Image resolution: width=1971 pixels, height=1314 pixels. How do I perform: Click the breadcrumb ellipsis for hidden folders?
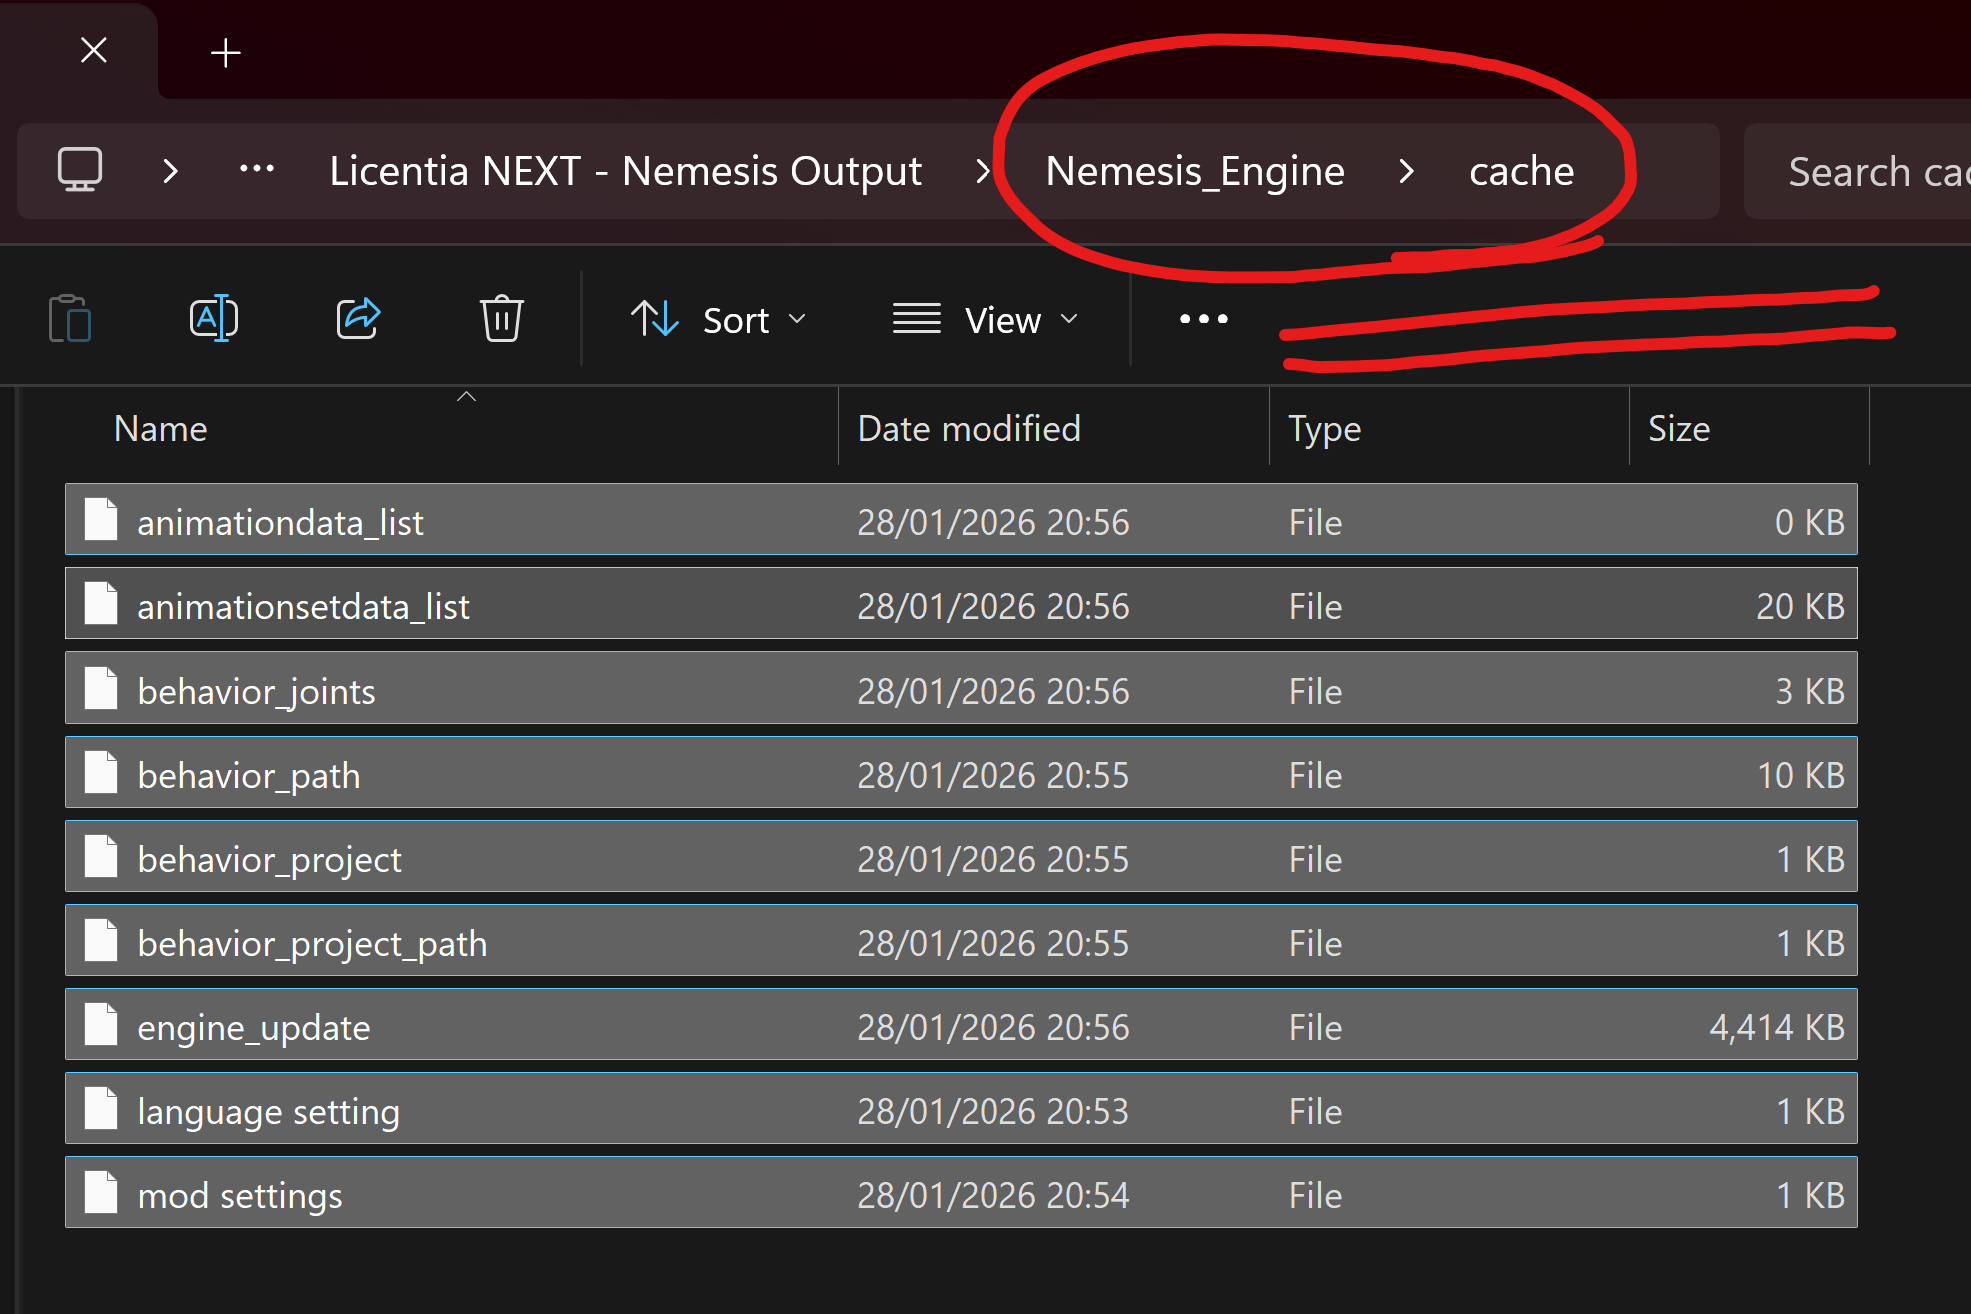pyautogui.click(x=257, y=170)
